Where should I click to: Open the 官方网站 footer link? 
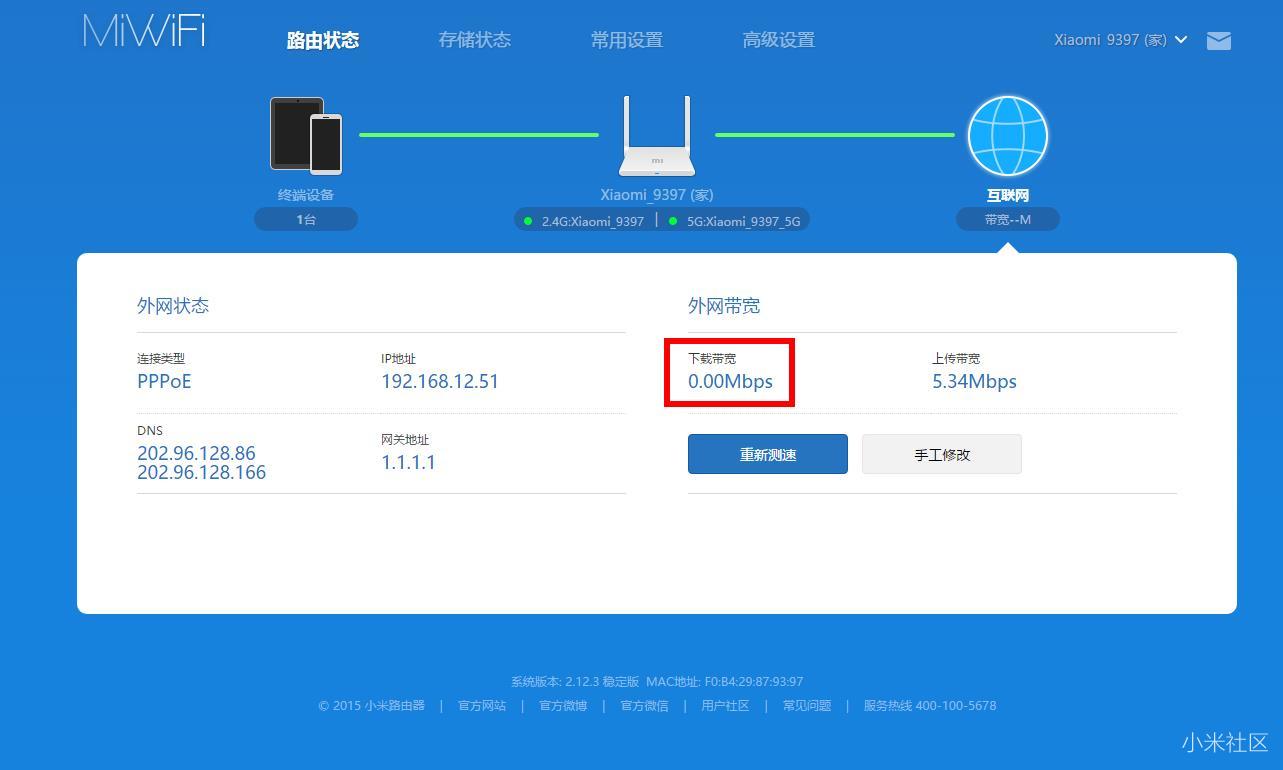click(x=482, y=705)
